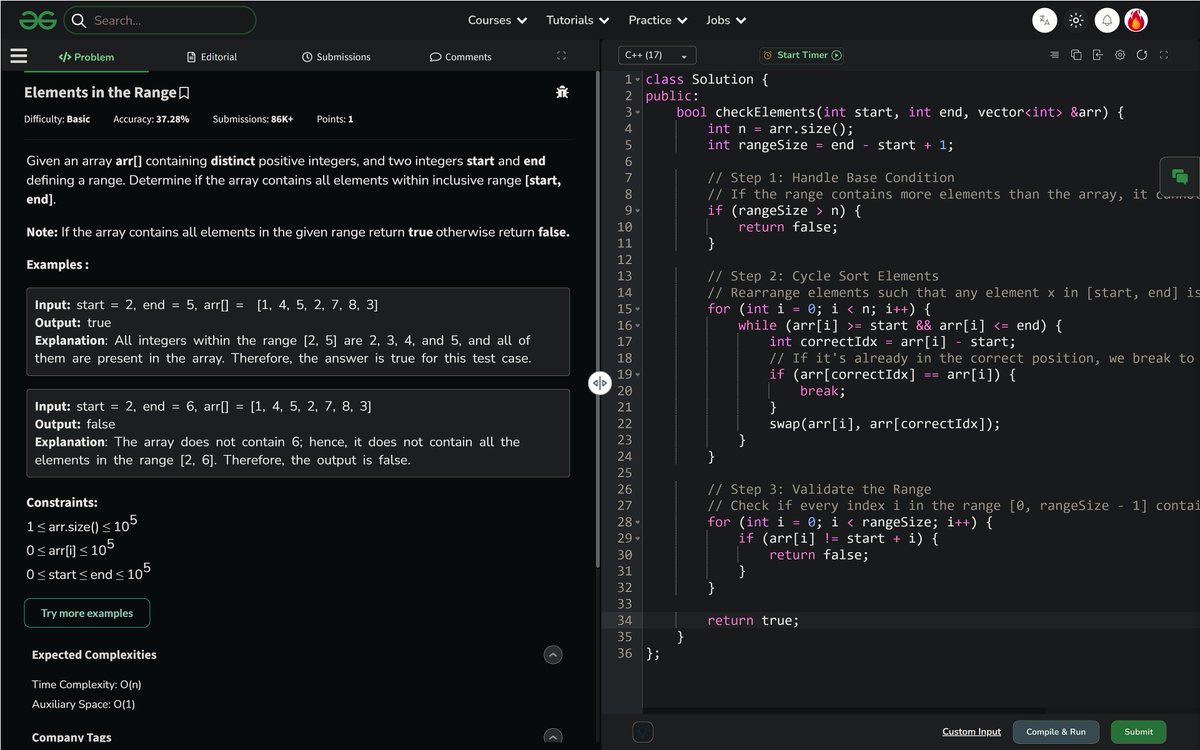Screen dimensions: 1200x750
Task: Open editor settings gear
Action: (1120, 55)
